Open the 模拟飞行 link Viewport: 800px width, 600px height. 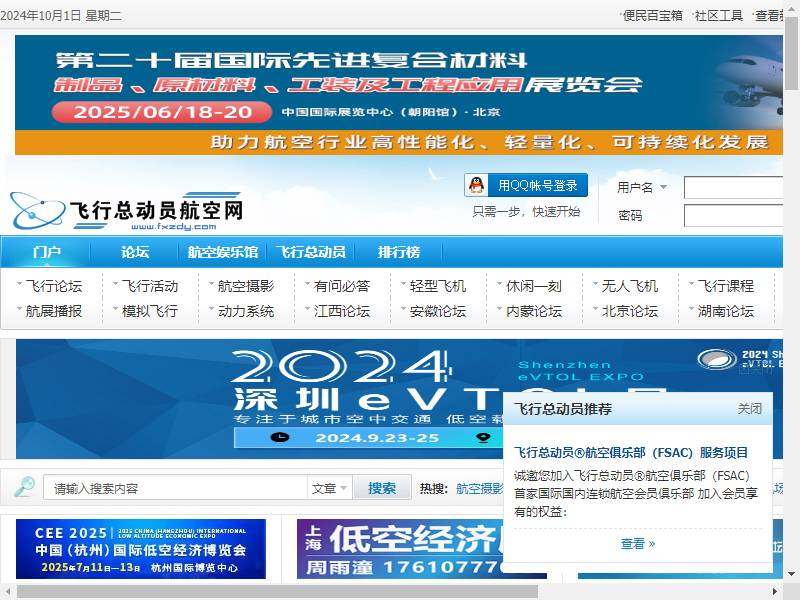point(149,311)
